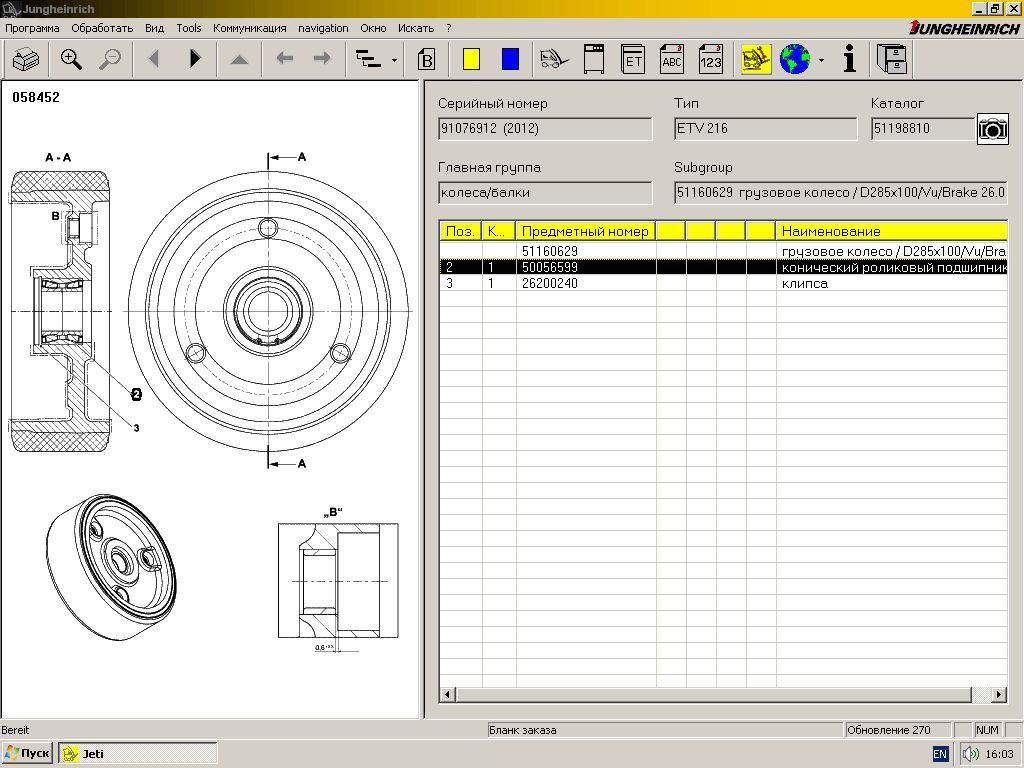This screenshot has height=768, width=1024.
Task: Open the Коммуникация menu
Action: (x=249, y=28)
